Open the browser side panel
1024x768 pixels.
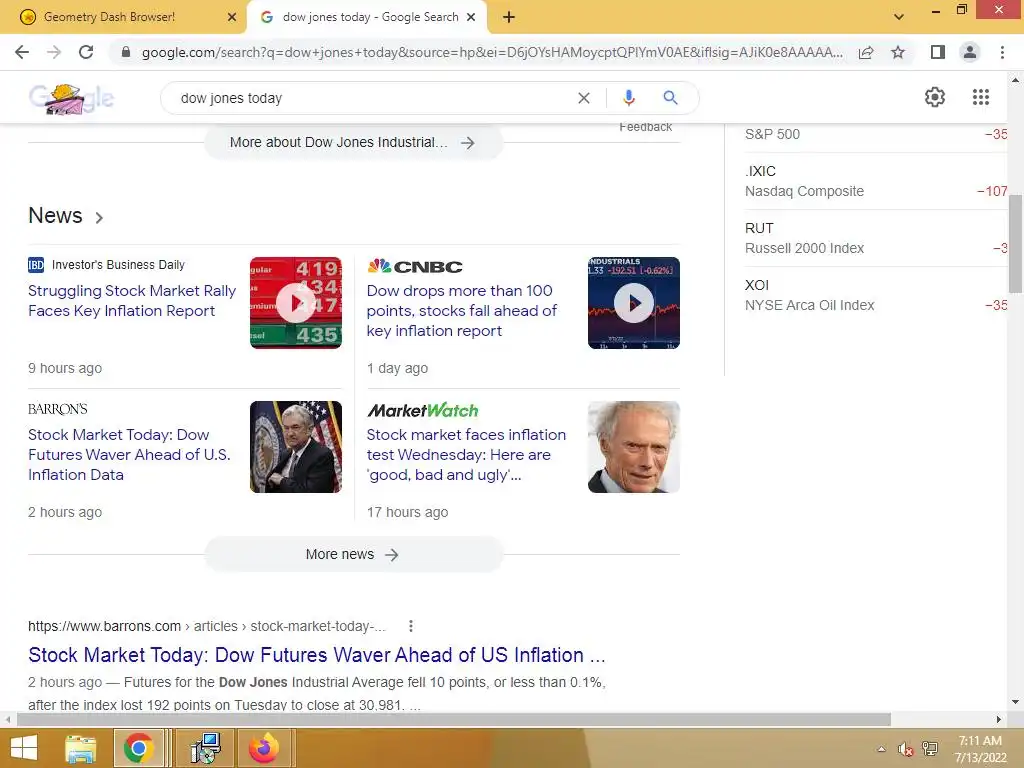pos(937,52)
